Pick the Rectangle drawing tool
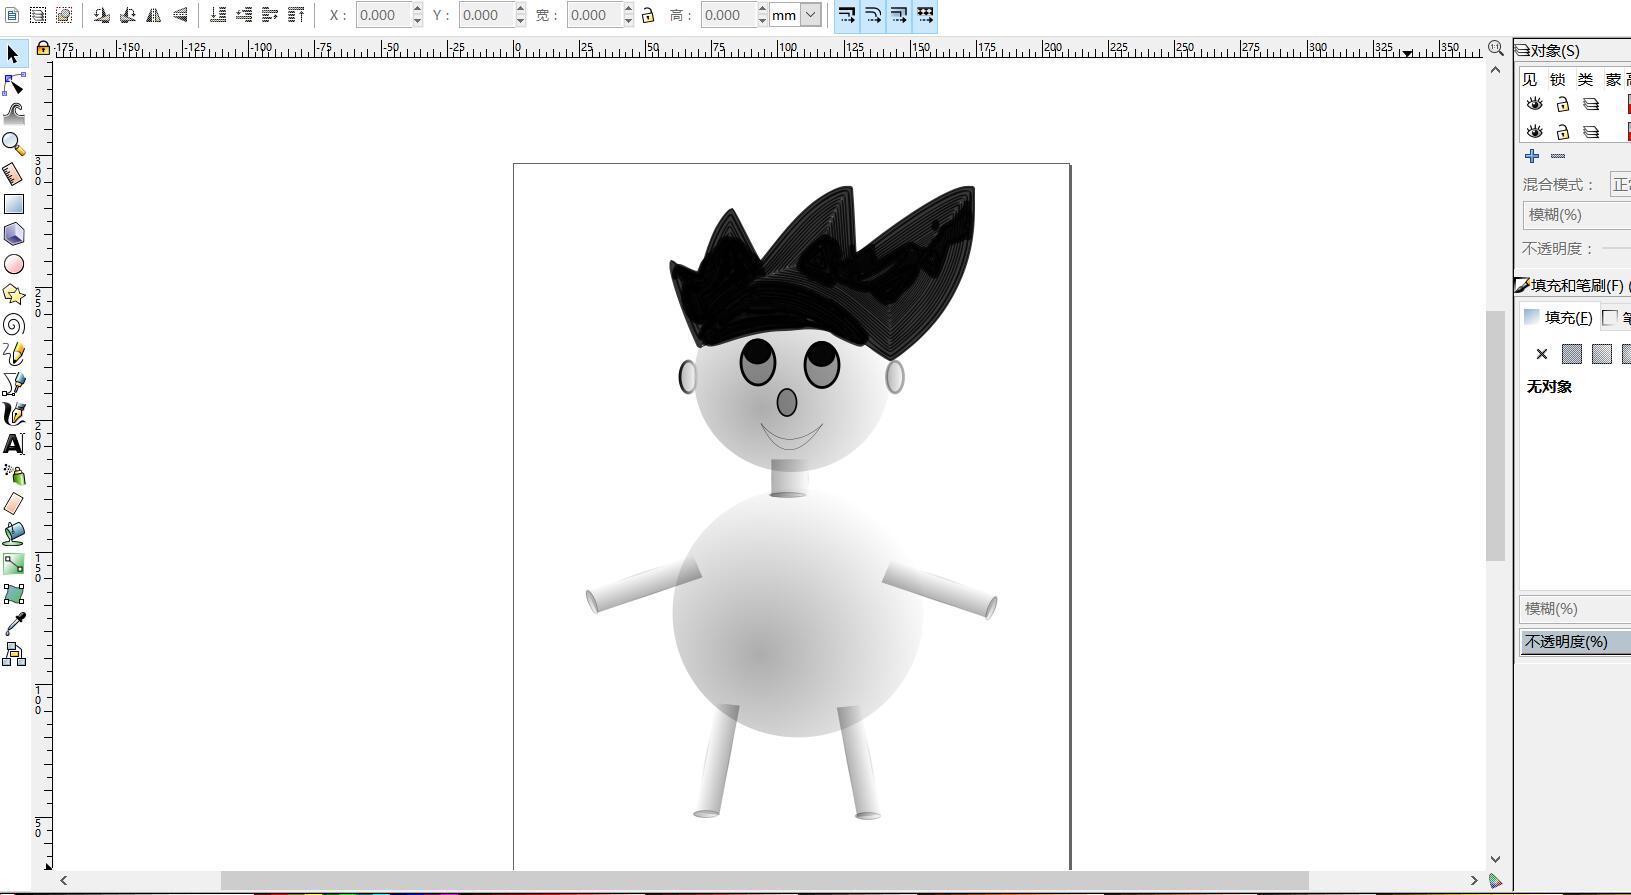The height and width of the screenshot is (895, 1631). (14, 204)
